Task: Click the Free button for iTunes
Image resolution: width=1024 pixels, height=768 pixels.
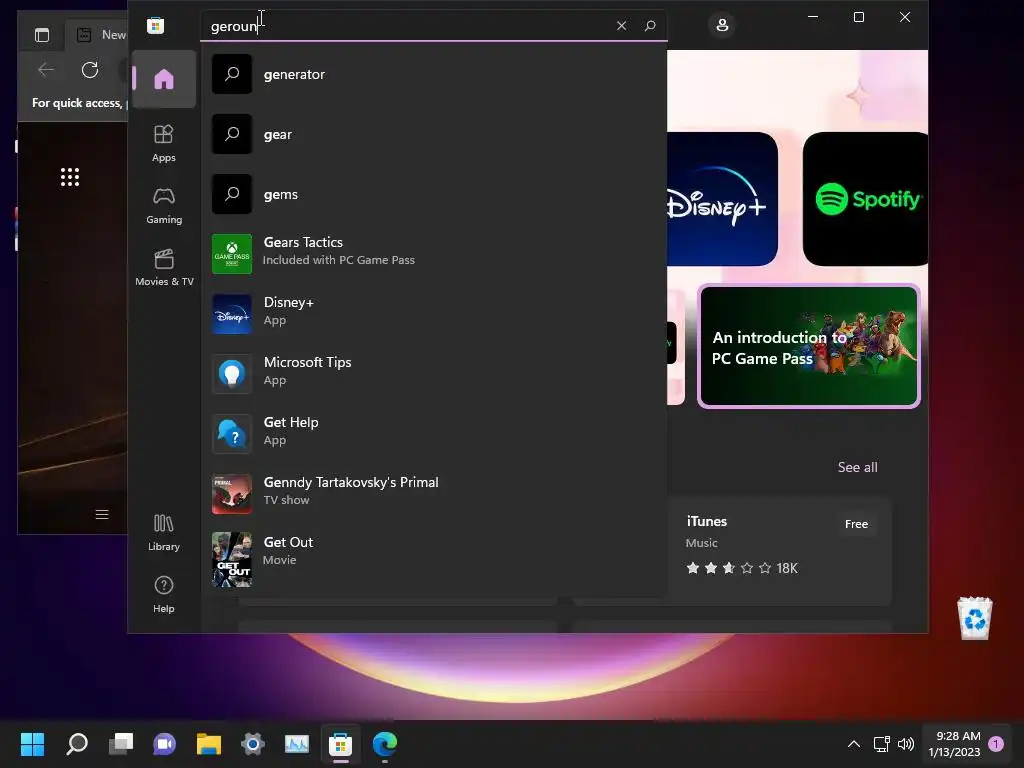Action: coord(856,524)
